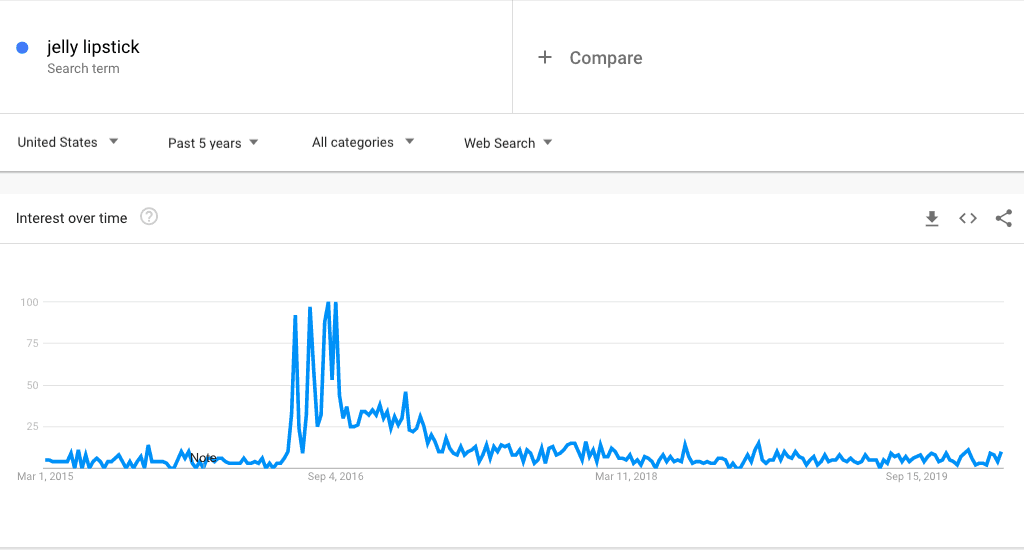Image resolution: width=1024 pixels, height=550 pixels.
Task: Click the Compare button to add term
Action: click(x=590, y=57)
